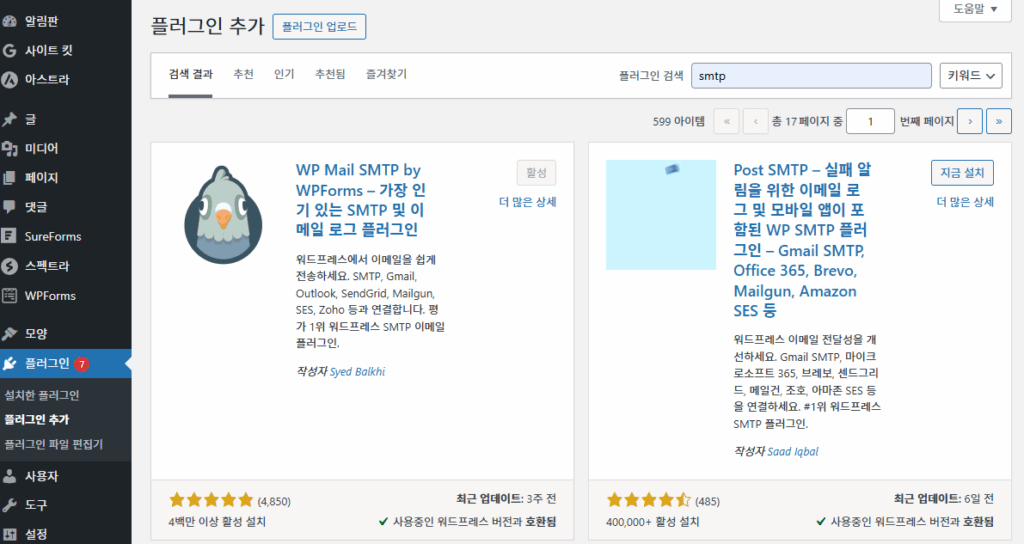Click the Post SMTP plugin thumbnail

click(661, 215)
